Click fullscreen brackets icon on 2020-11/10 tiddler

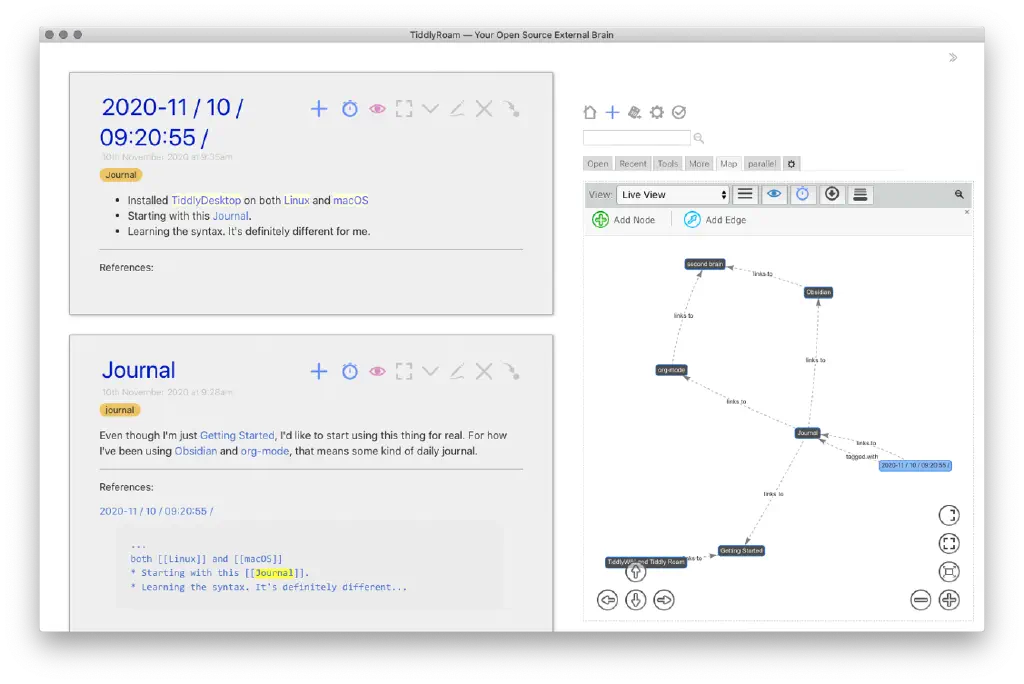404,108
